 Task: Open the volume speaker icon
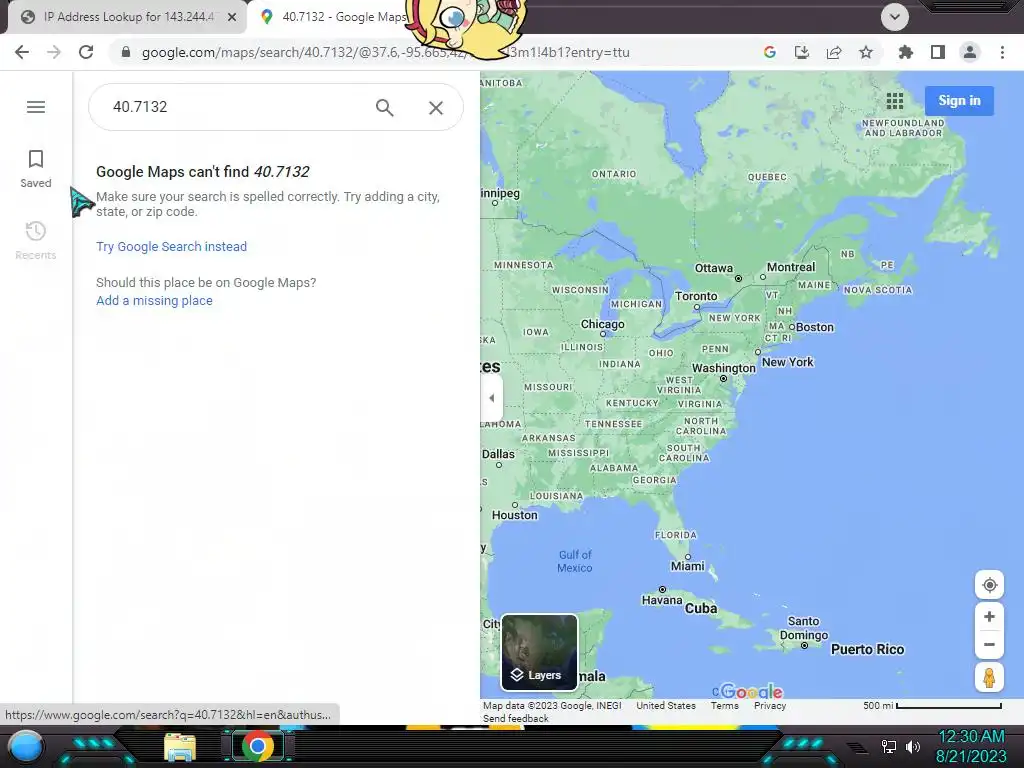913,746
